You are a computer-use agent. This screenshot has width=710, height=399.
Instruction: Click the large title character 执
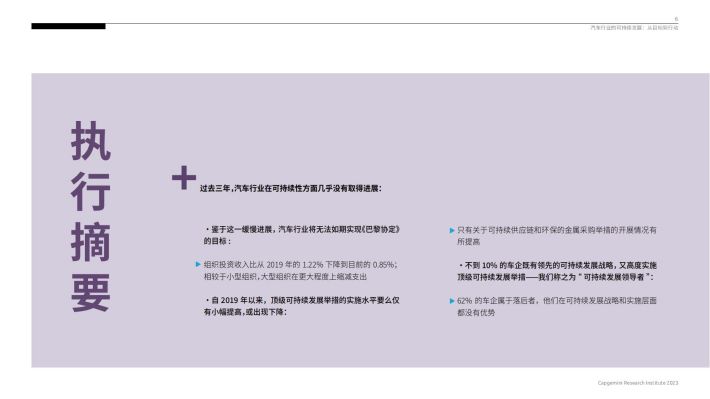[x=91, y=141]
